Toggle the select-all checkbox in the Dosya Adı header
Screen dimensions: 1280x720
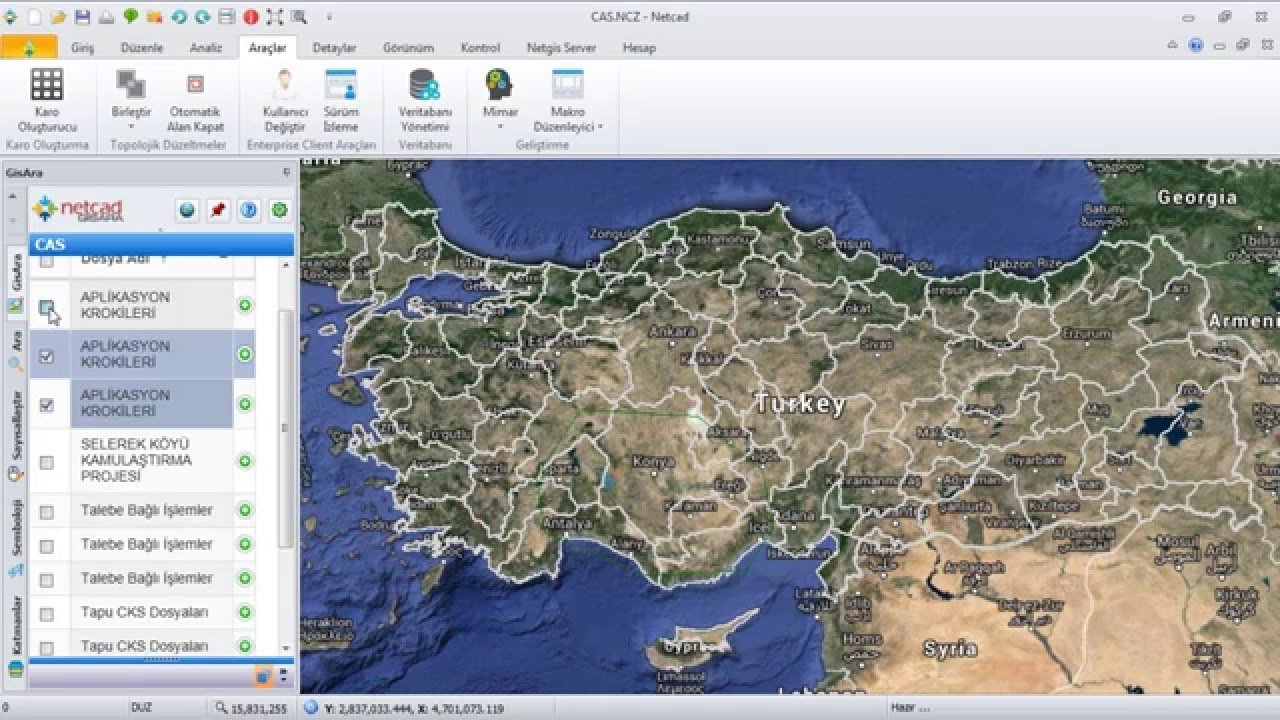47,261
